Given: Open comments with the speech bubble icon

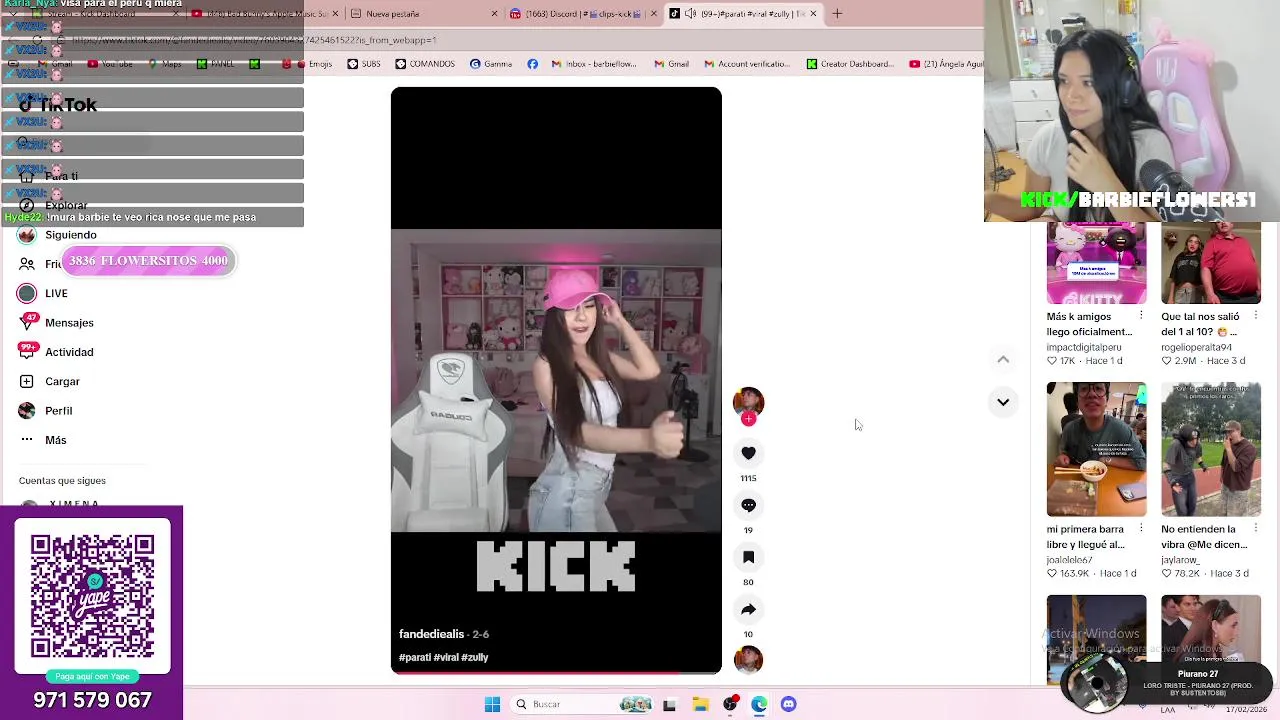Looking at the screenshot, I should [748, 505].
